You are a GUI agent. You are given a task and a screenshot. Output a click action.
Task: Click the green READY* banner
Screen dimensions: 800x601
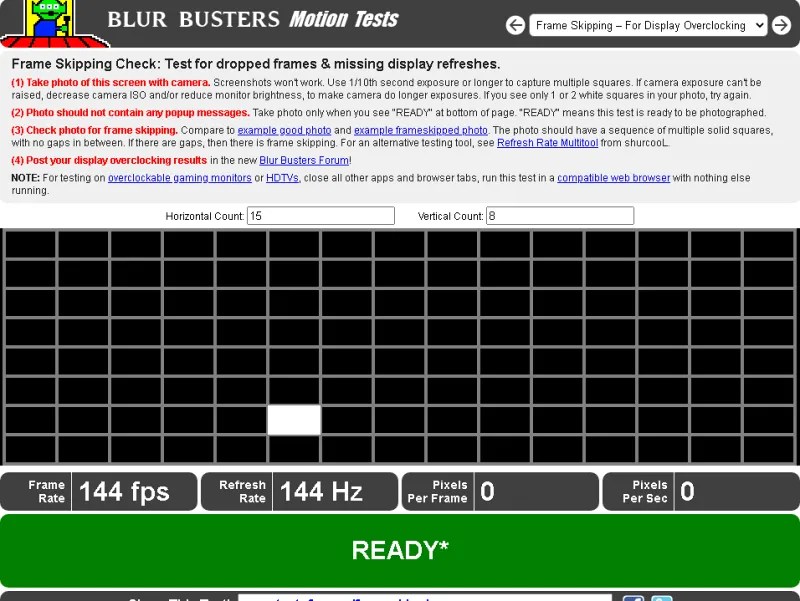[400, 549]
